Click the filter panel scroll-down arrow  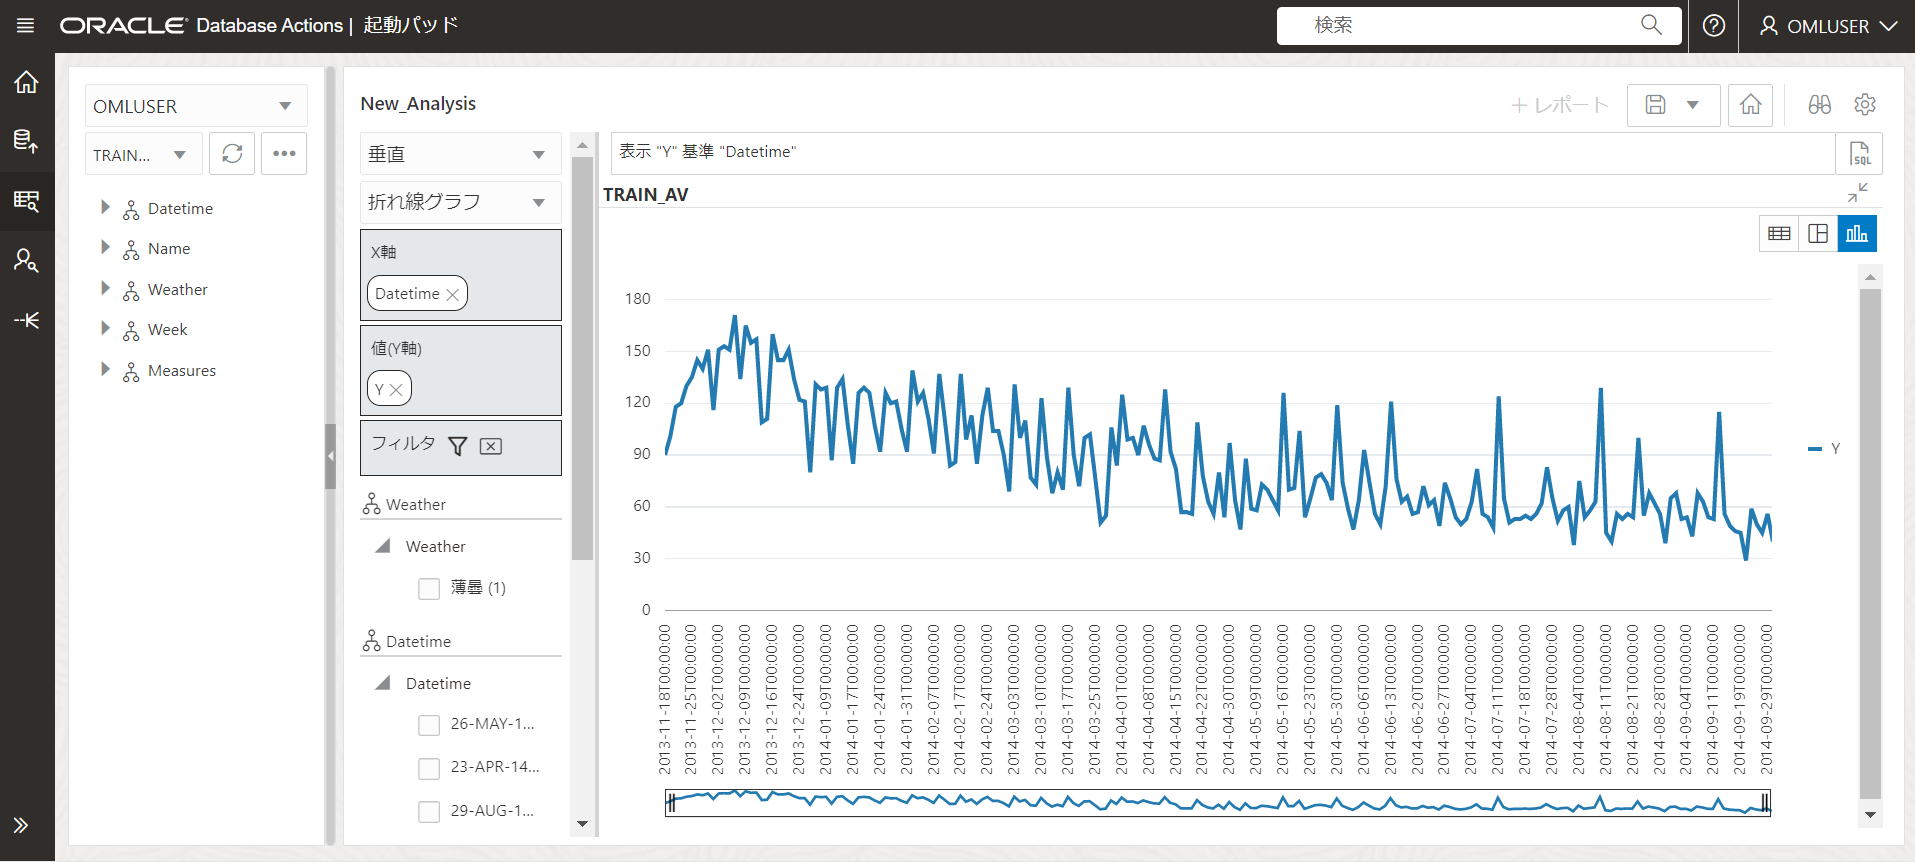582,824
